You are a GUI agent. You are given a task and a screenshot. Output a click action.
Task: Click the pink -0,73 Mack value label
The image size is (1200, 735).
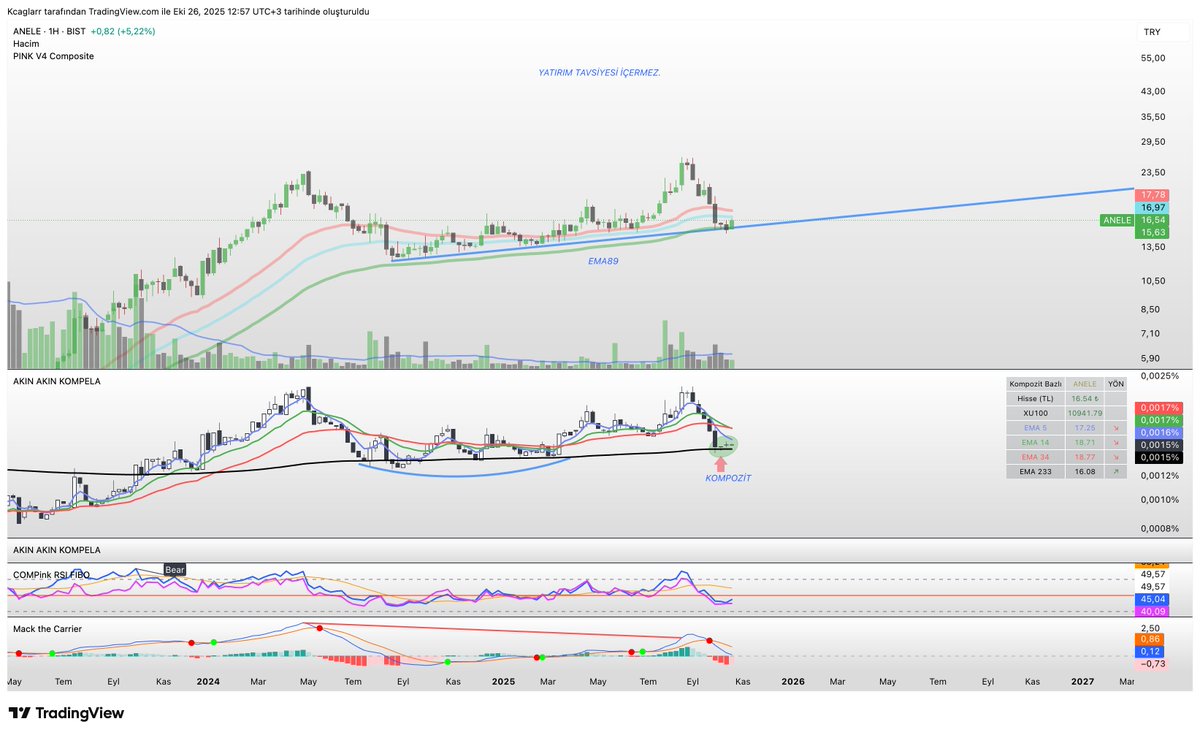pyautogui.click(x=1151, y=663)
